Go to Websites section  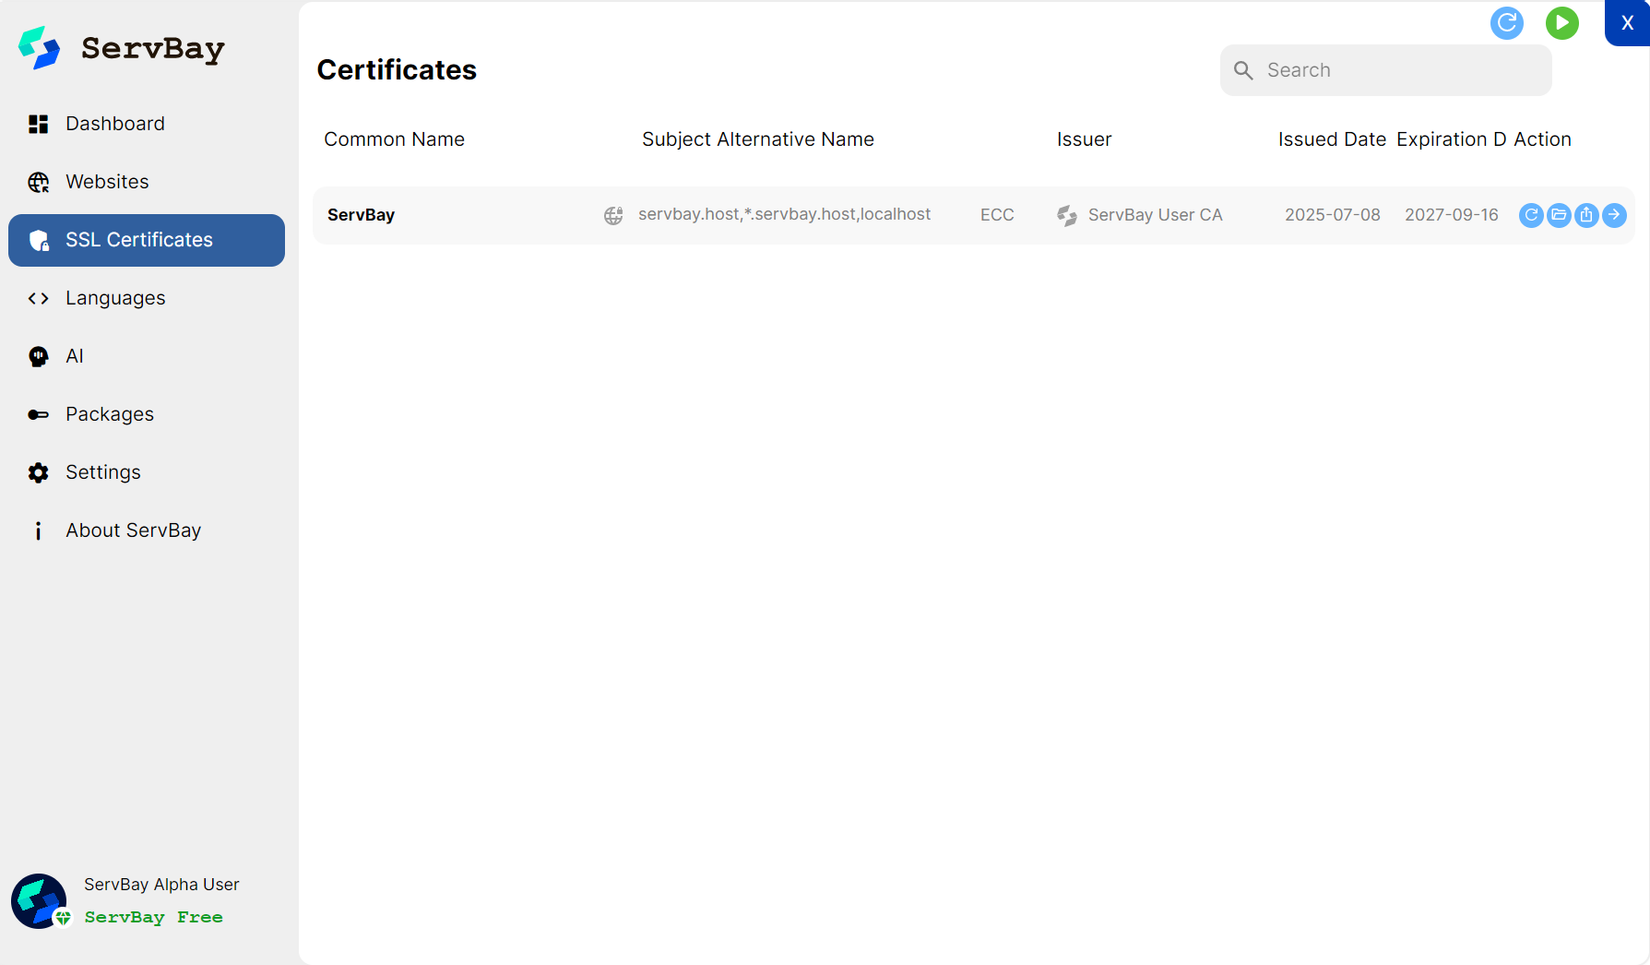point(107,182)
